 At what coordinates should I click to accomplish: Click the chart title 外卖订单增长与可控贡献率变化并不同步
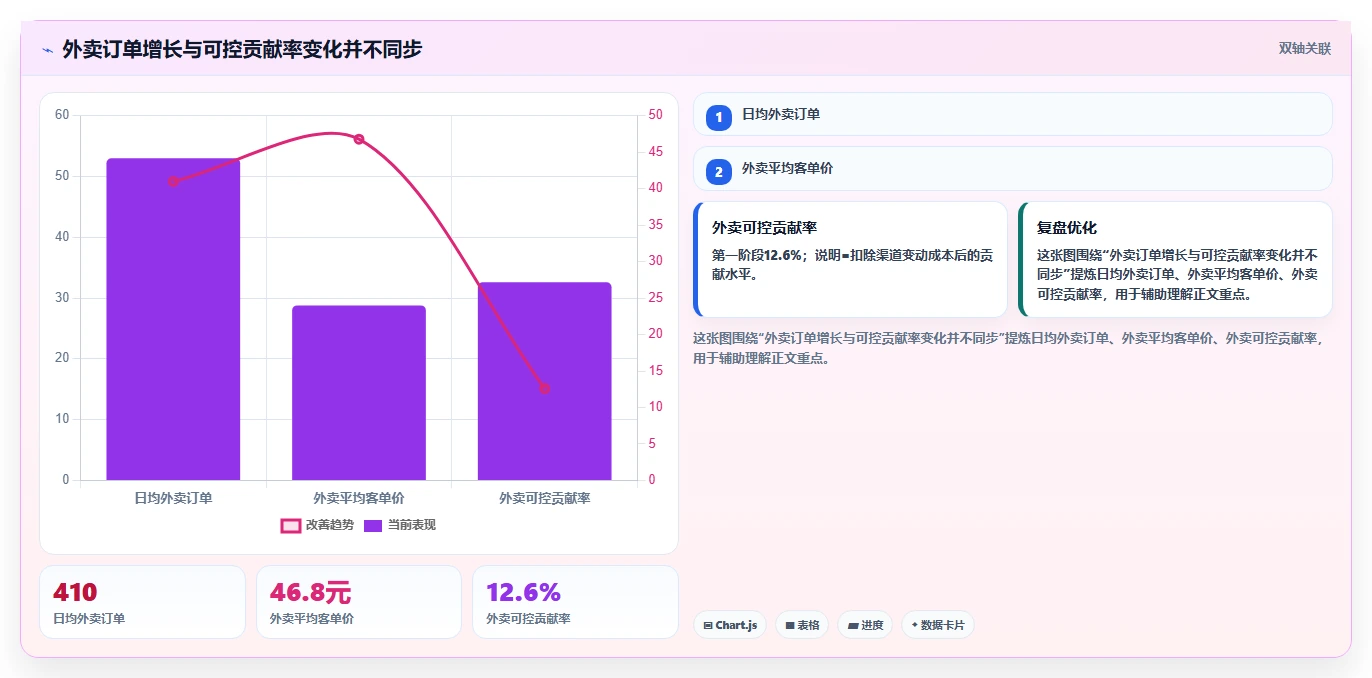242,49
